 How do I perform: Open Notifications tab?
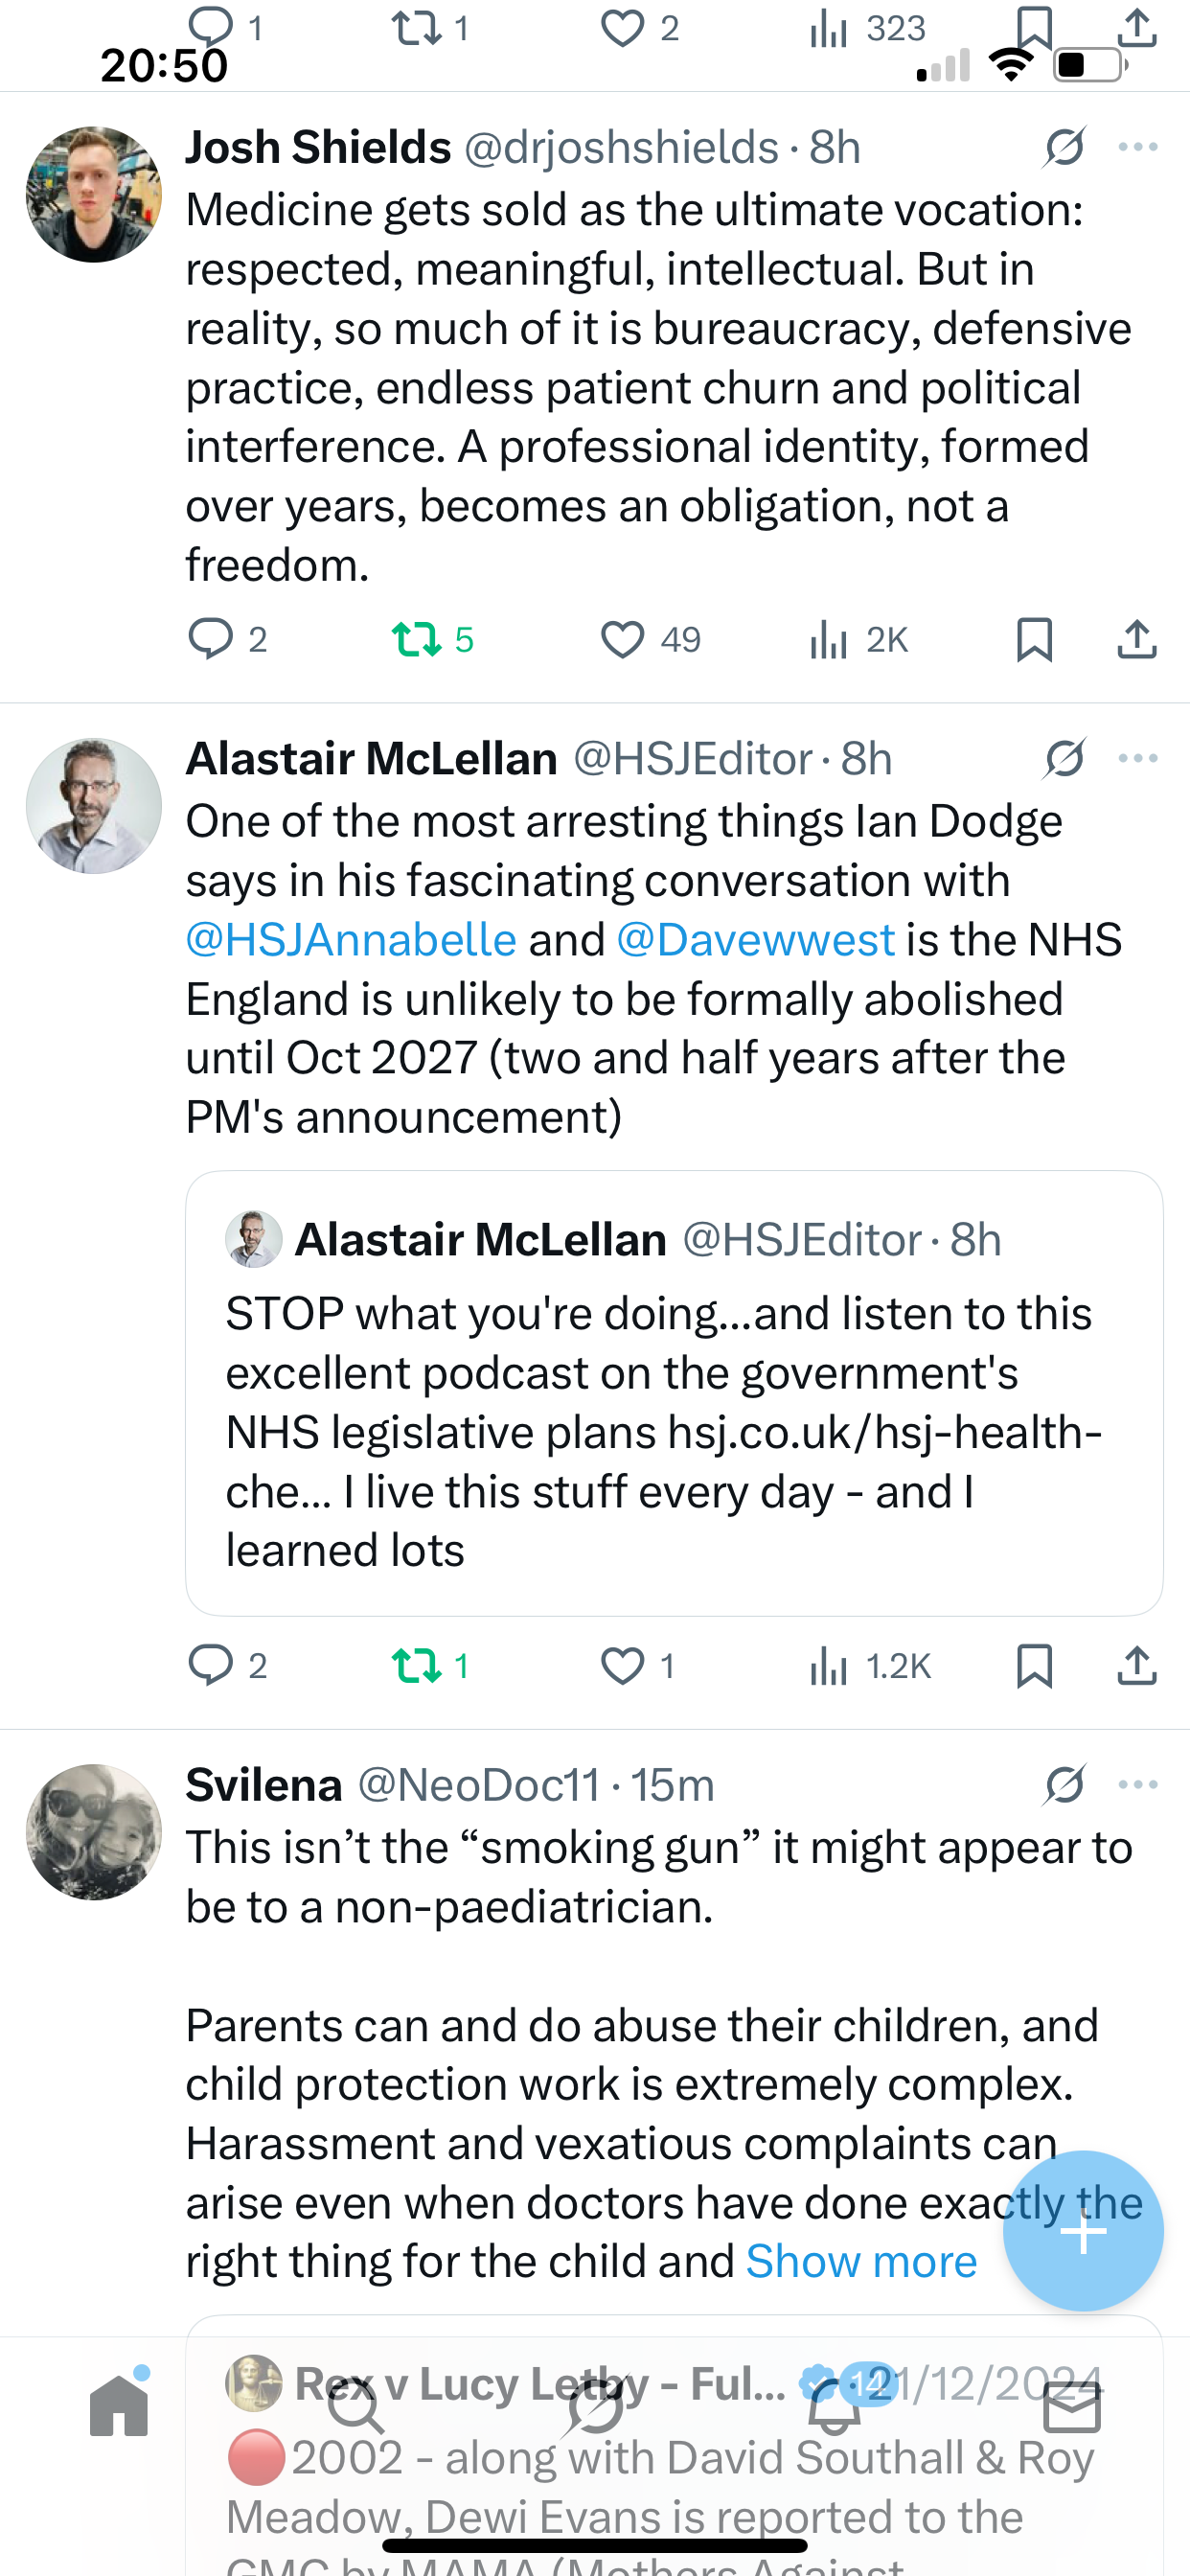834,2406
